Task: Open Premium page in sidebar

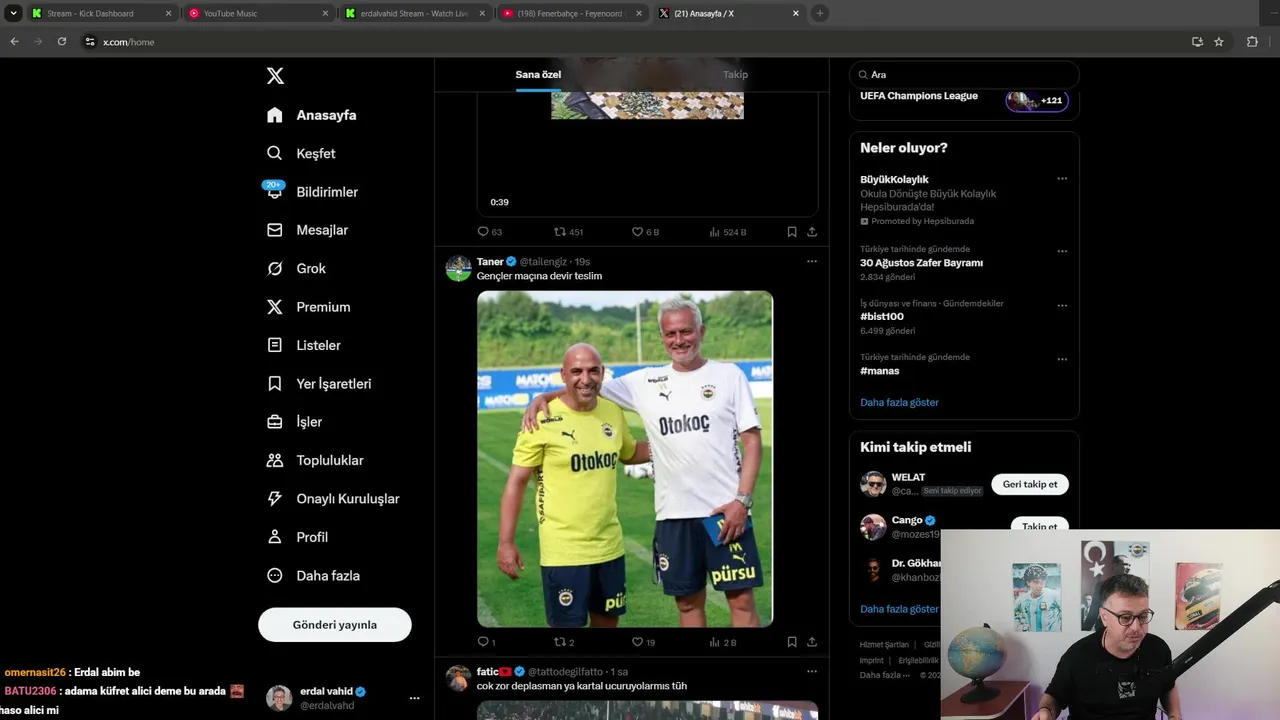Action: point(308,307)
